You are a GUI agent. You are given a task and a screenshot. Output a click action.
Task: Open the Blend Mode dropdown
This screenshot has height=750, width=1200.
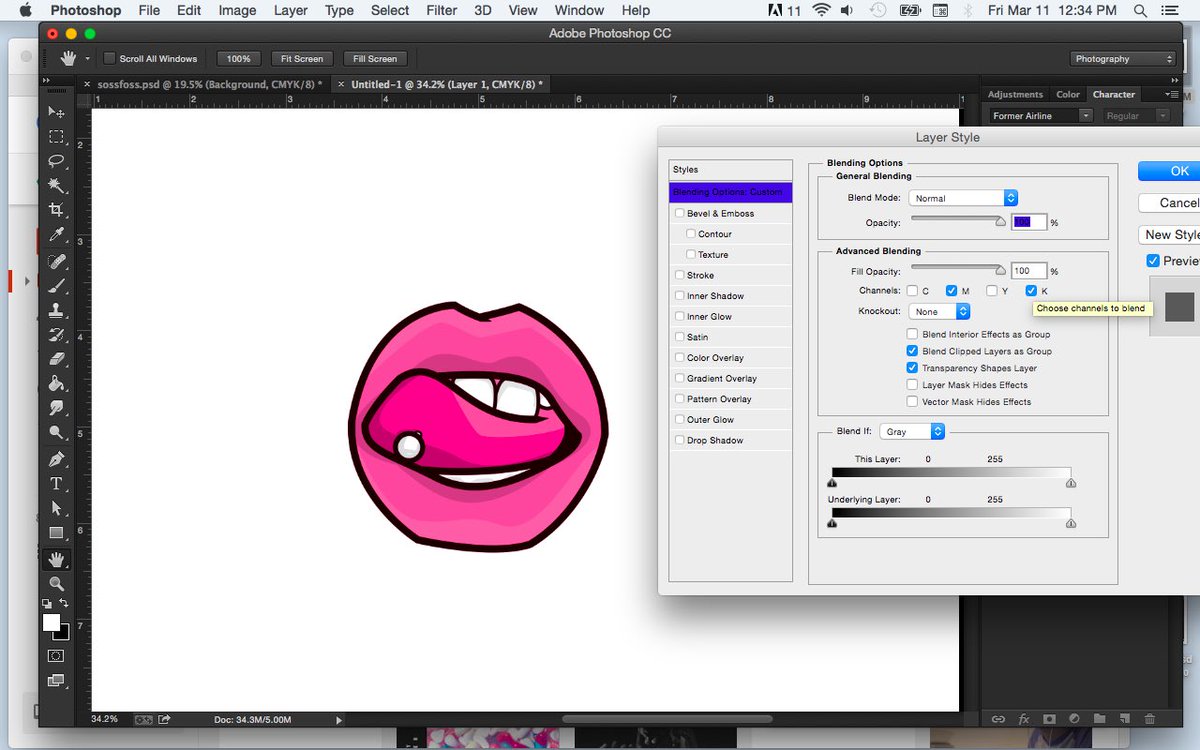click(963, 198)
